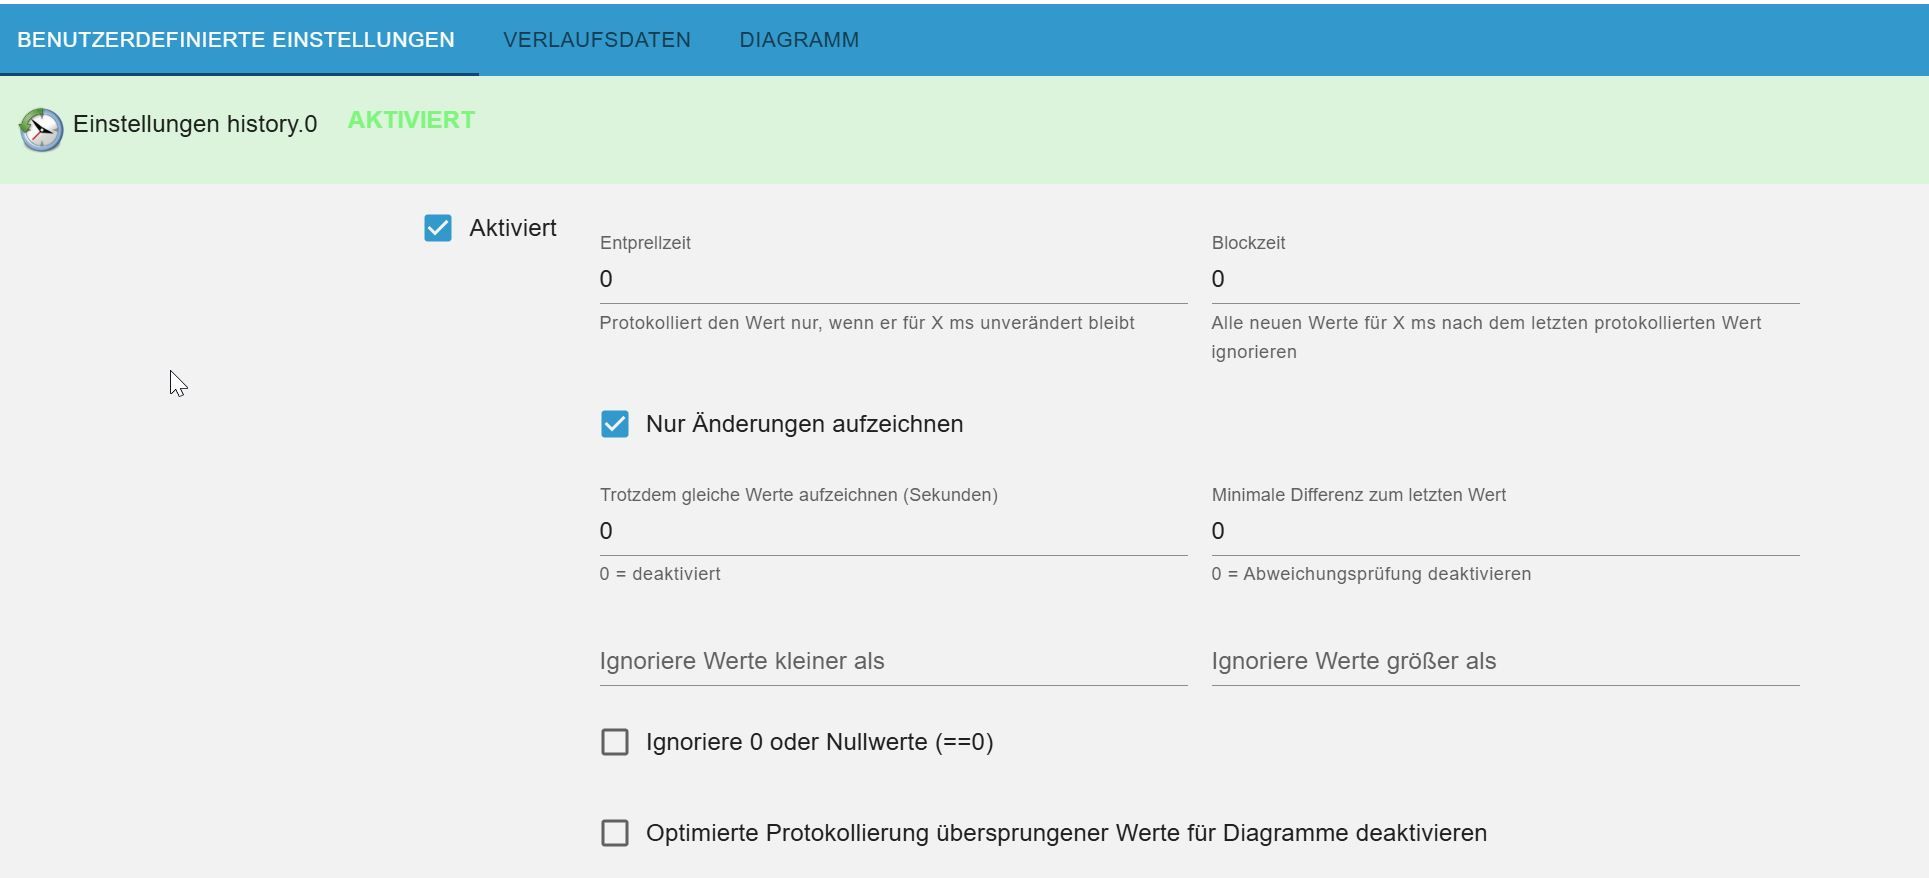Screen dimensions: 1929x878
Task: Edit the Trotzdem gleiche Werte aufzeichnen field
Action: pyautogui.click(x=892, y=532)
